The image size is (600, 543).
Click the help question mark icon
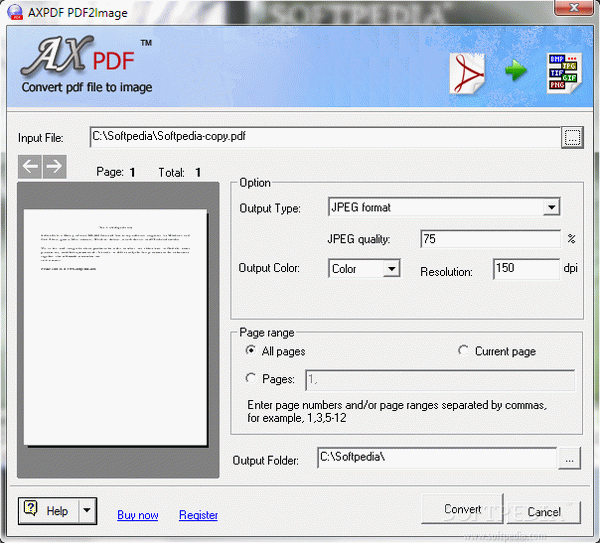coord(31,509)
